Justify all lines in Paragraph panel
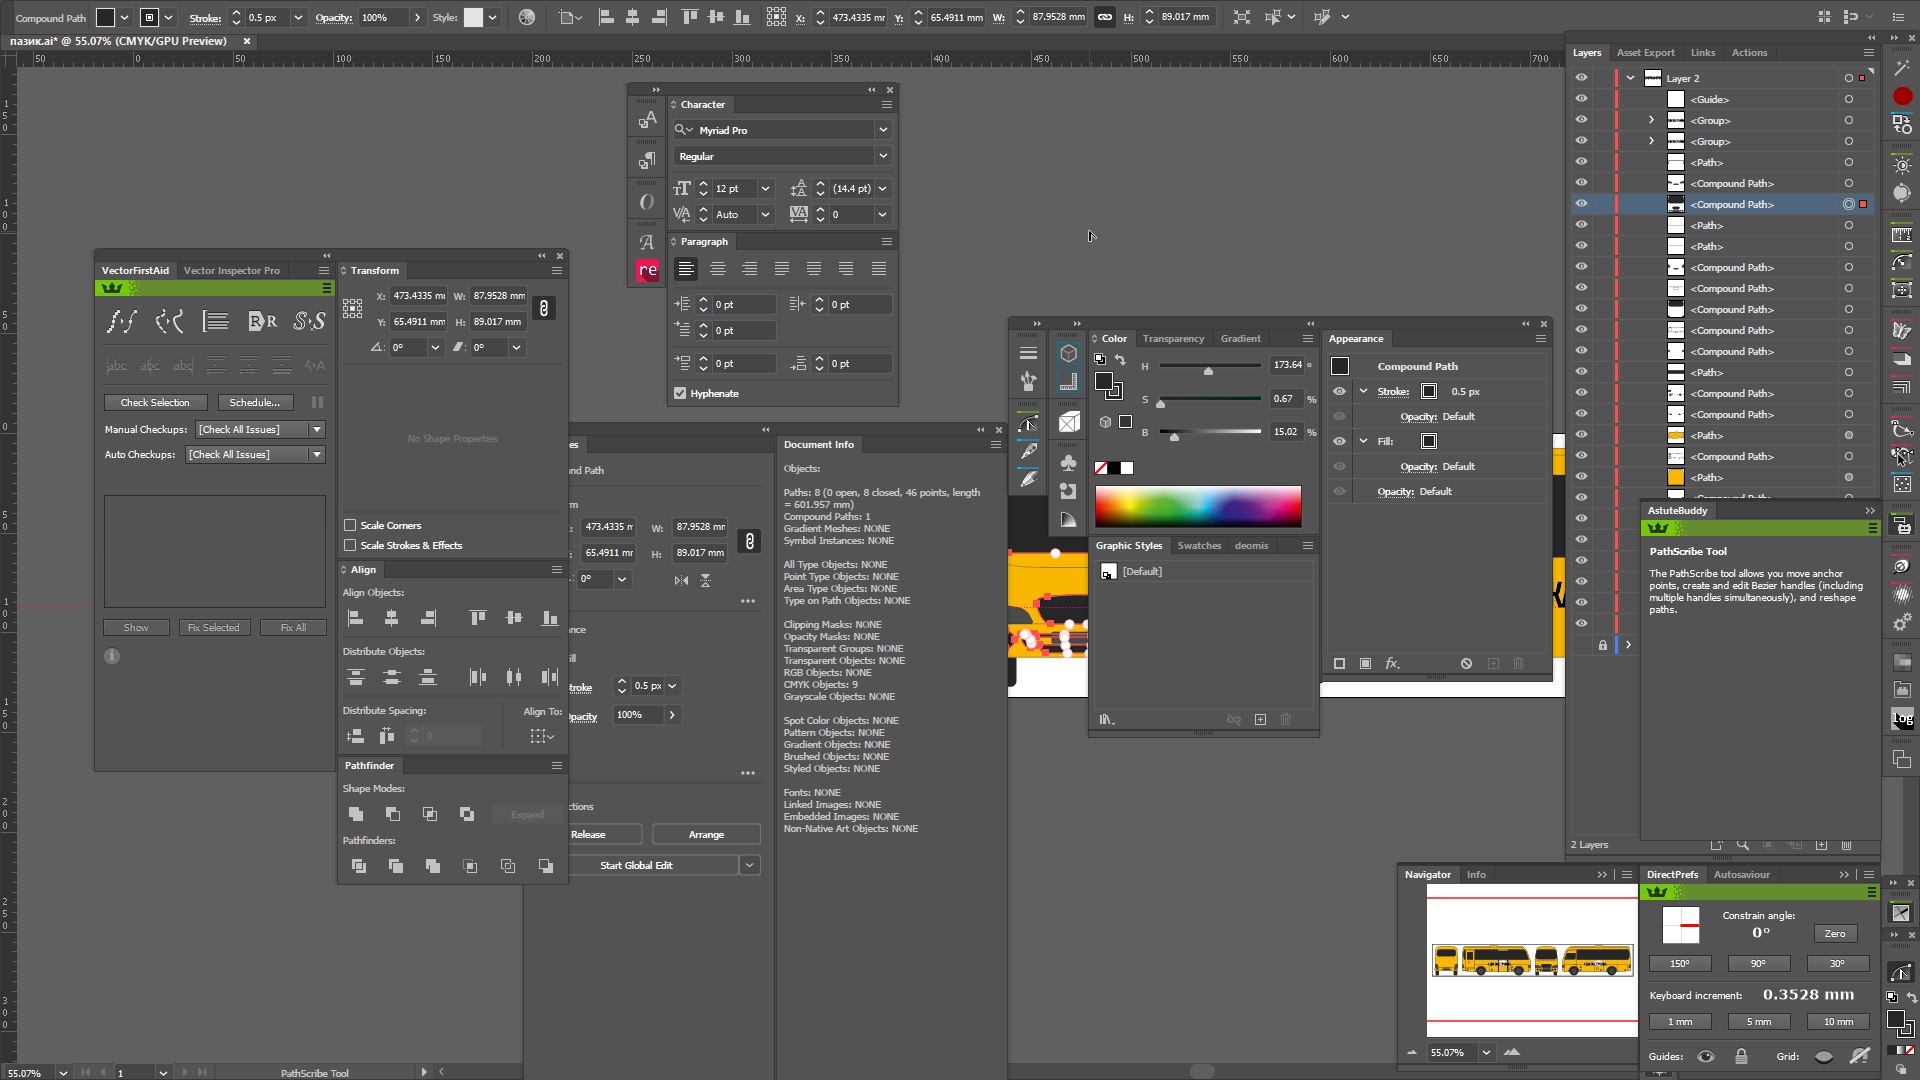This screenshot has height=1080, width=1920. (878, 269)
